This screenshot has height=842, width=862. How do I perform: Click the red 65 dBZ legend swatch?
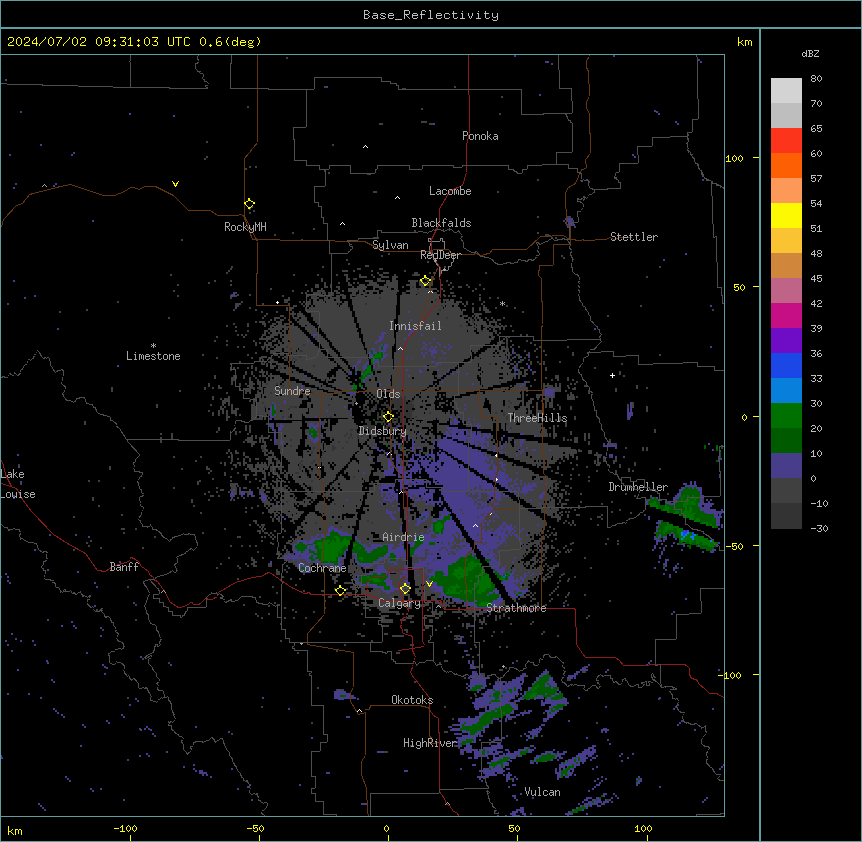[786, 141]
